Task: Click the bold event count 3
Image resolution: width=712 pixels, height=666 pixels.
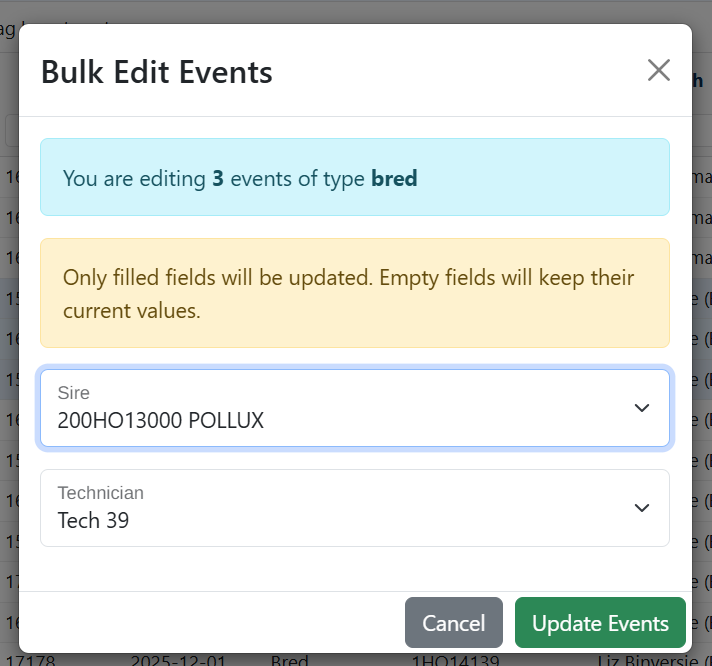Action: click(218, 179)
